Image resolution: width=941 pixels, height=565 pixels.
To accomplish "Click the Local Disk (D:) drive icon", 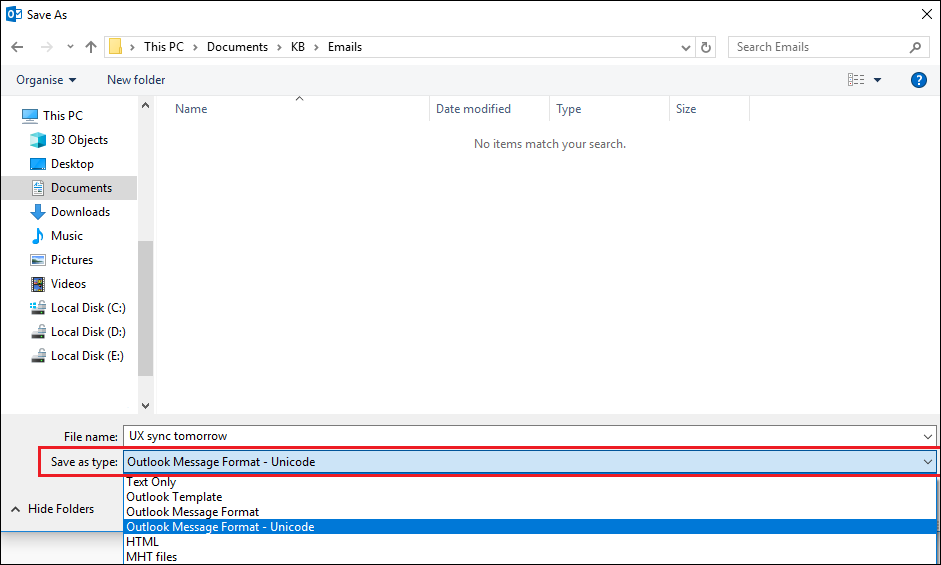I will click(x=38, y=331).
